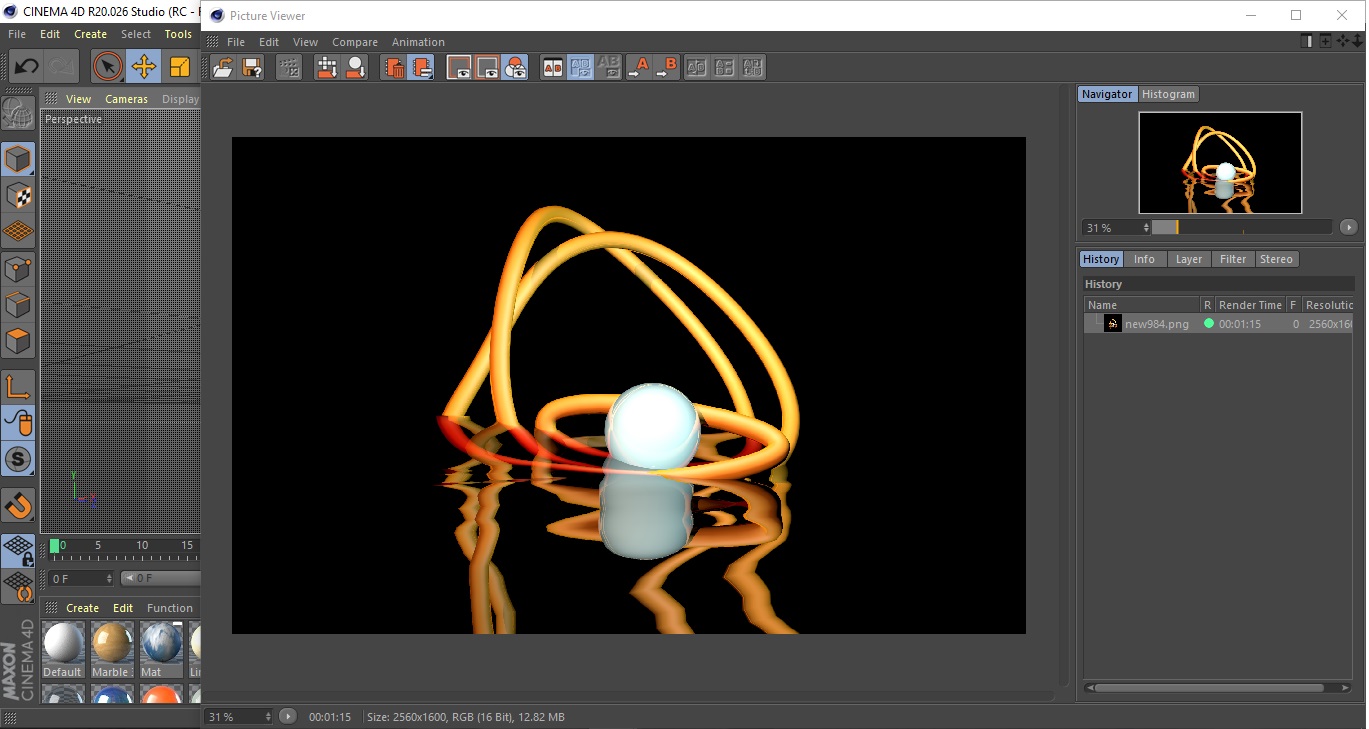Click the History panel horizontal scrollbar
The height and width of the screenshot is (729, 1369).
[1217, 688]
